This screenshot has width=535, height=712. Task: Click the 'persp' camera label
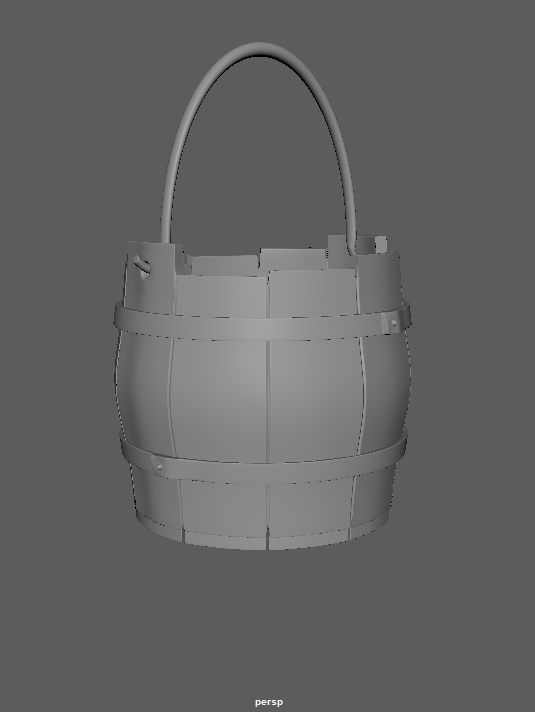click(x=269, y=702)
